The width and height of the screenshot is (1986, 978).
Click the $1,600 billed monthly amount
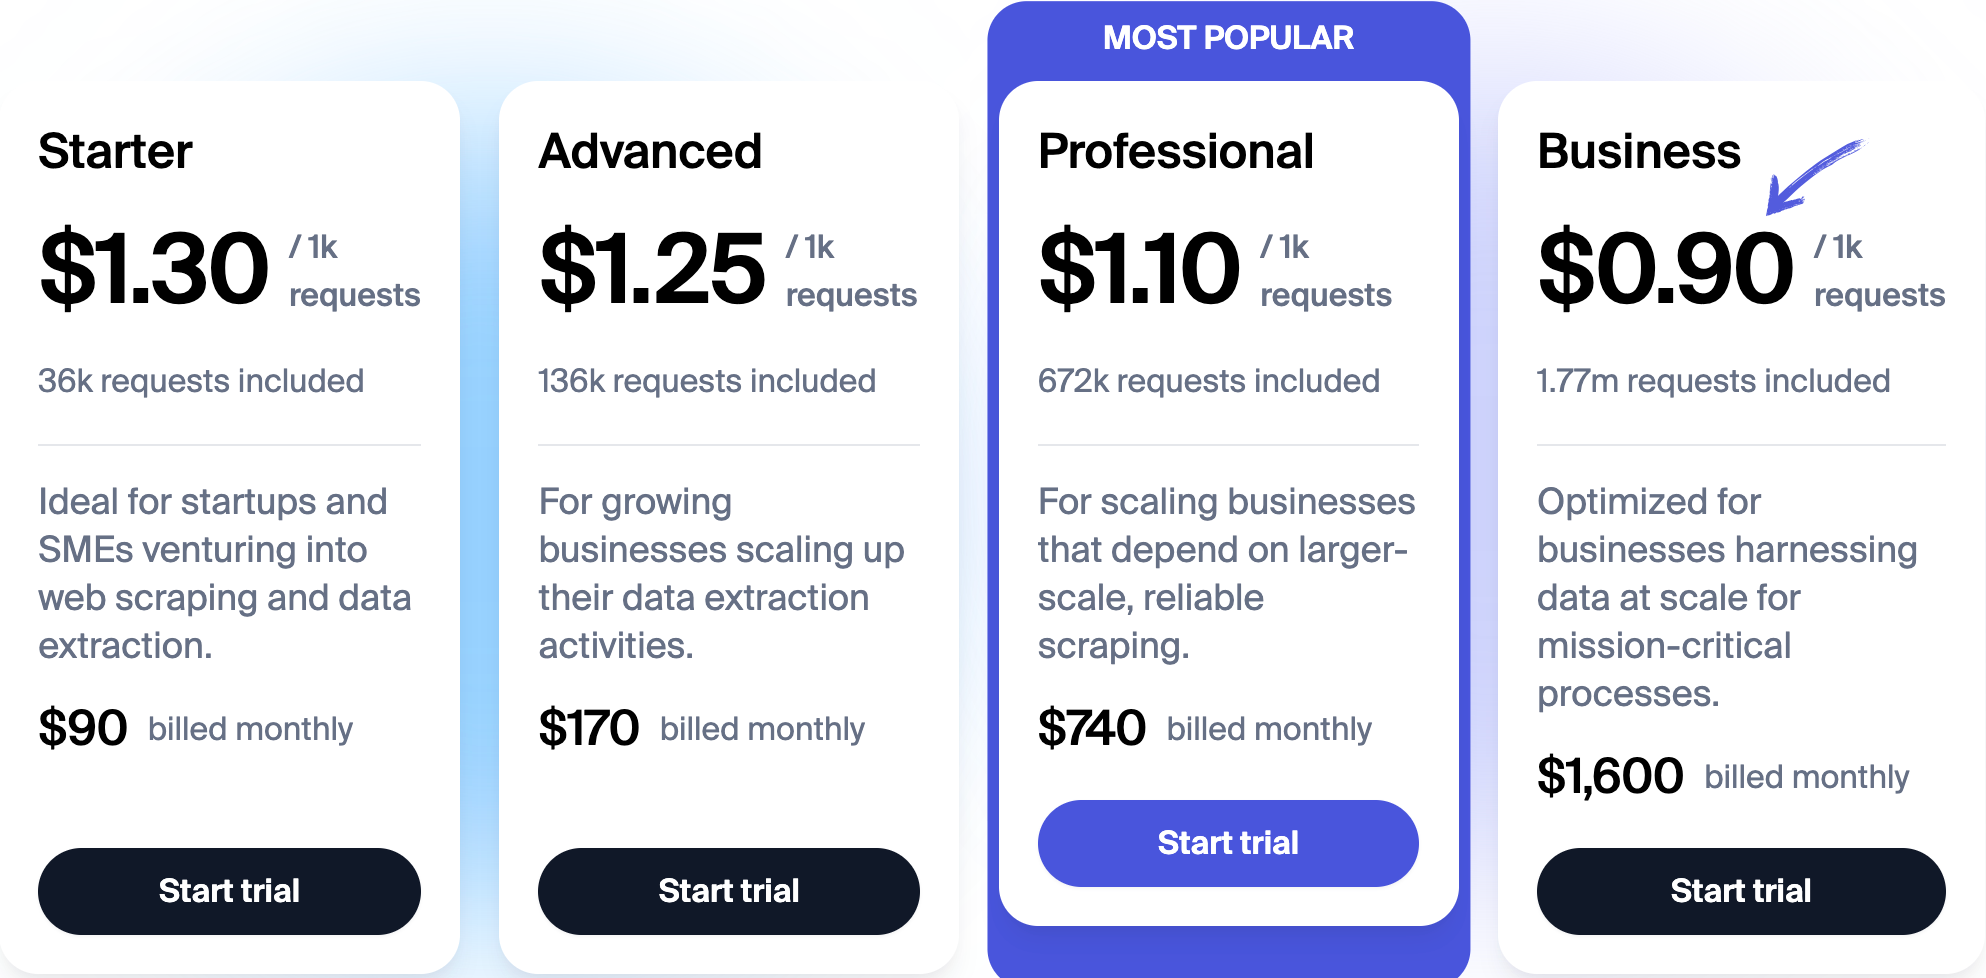(1610, 776)
